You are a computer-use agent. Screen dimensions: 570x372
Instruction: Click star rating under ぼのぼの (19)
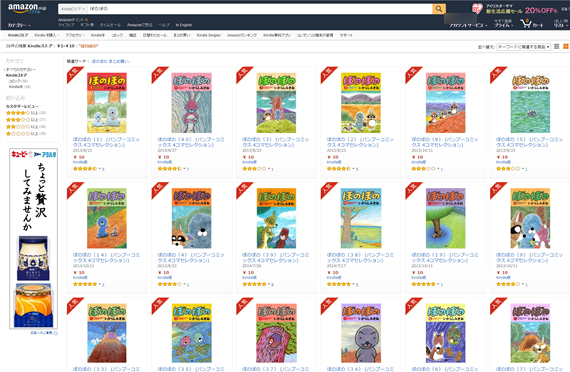point(423,284)
